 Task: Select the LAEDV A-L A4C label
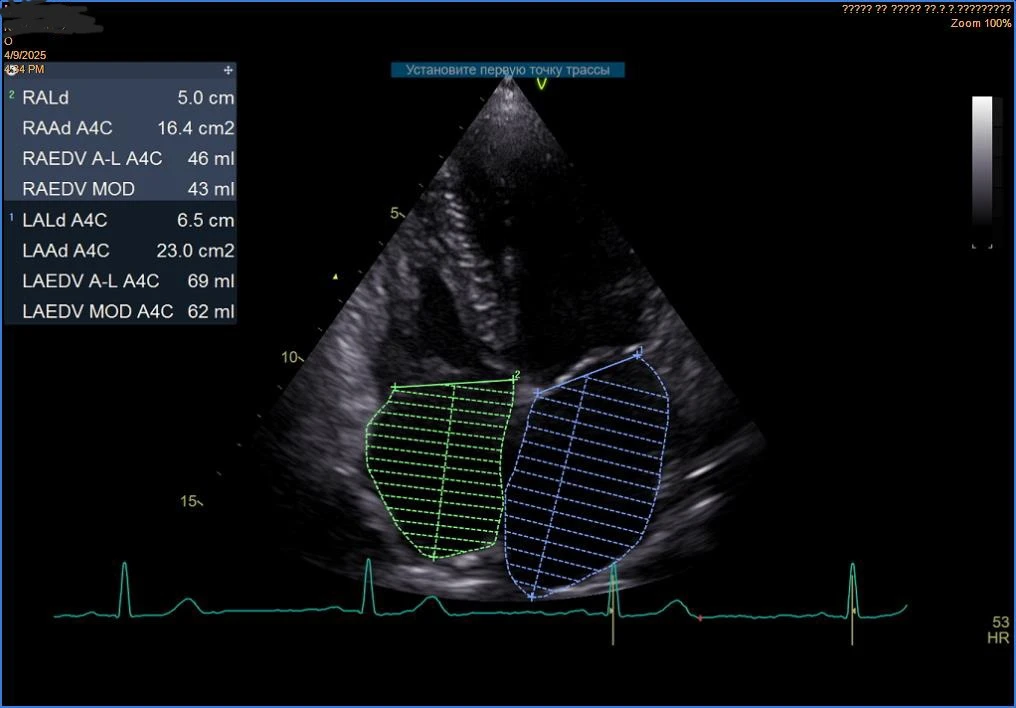pos(91,281)
